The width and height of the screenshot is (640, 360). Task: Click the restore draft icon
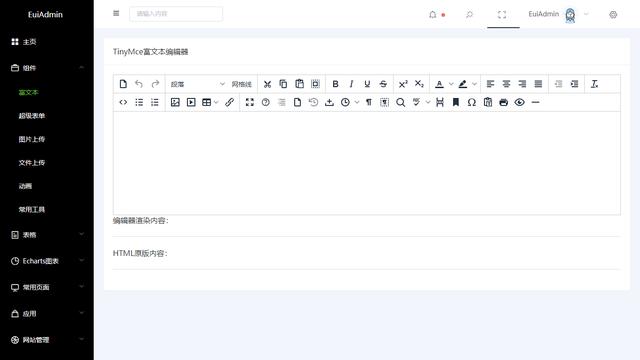[x=313, y=102]
